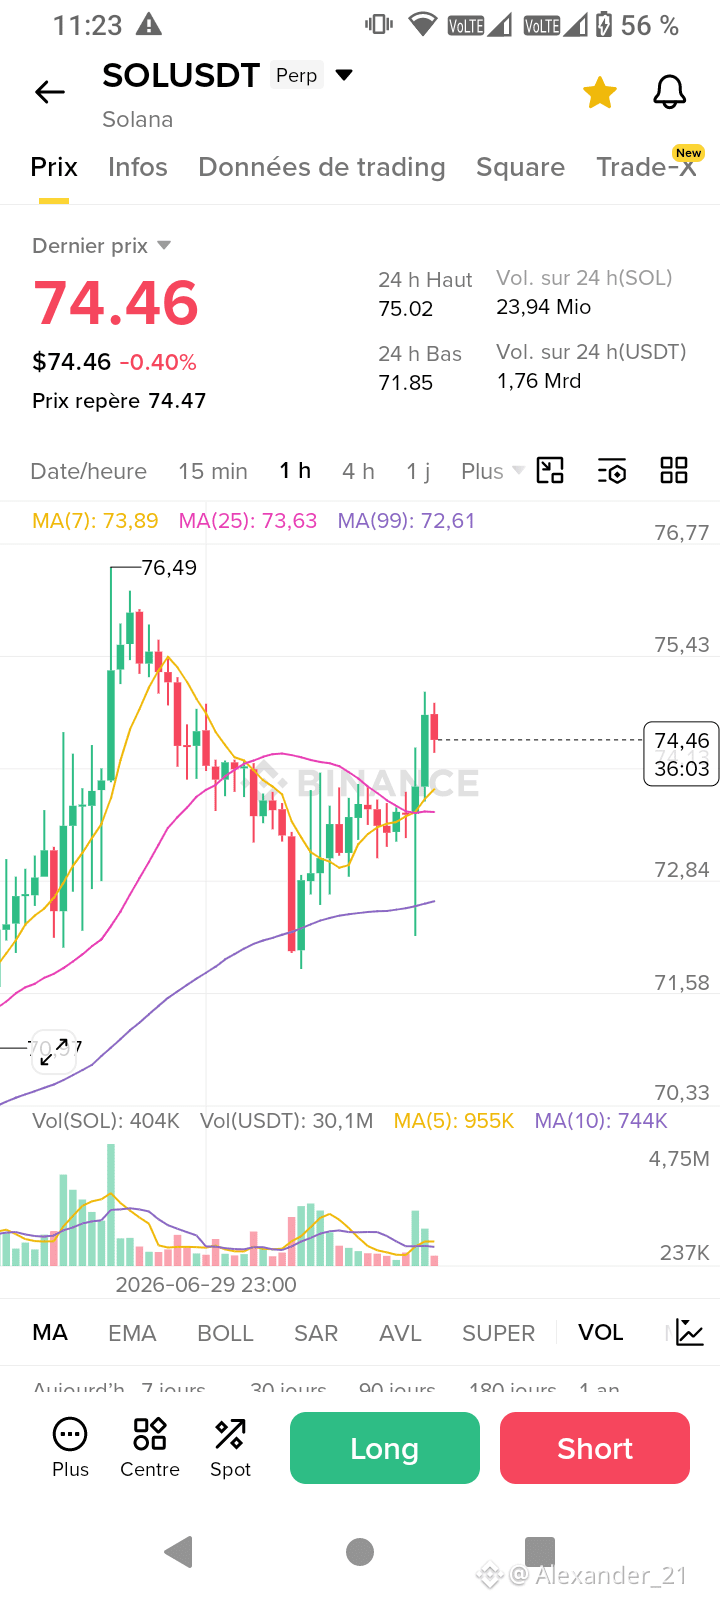Screen dimensions: 720x1600
Task: Tap the Short button
Action: (595, 1448)
